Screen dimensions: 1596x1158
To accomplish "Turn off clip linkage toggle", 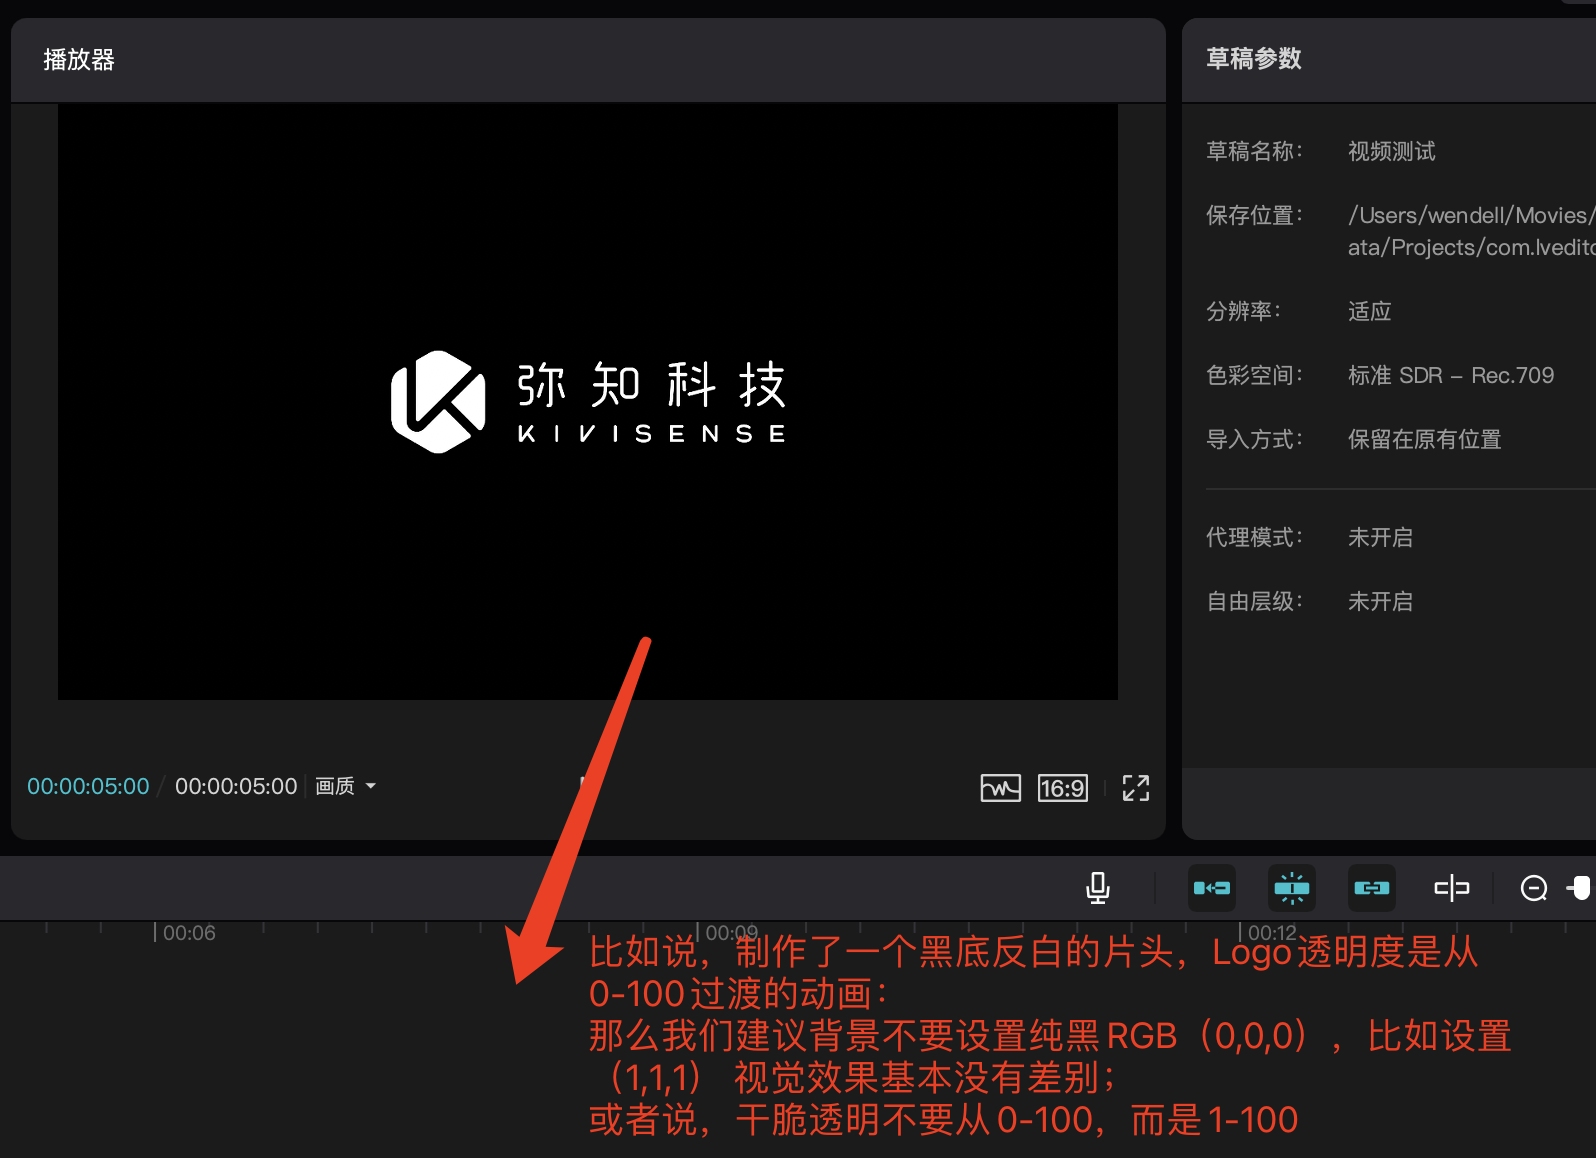I will (x=1371, y=888).
